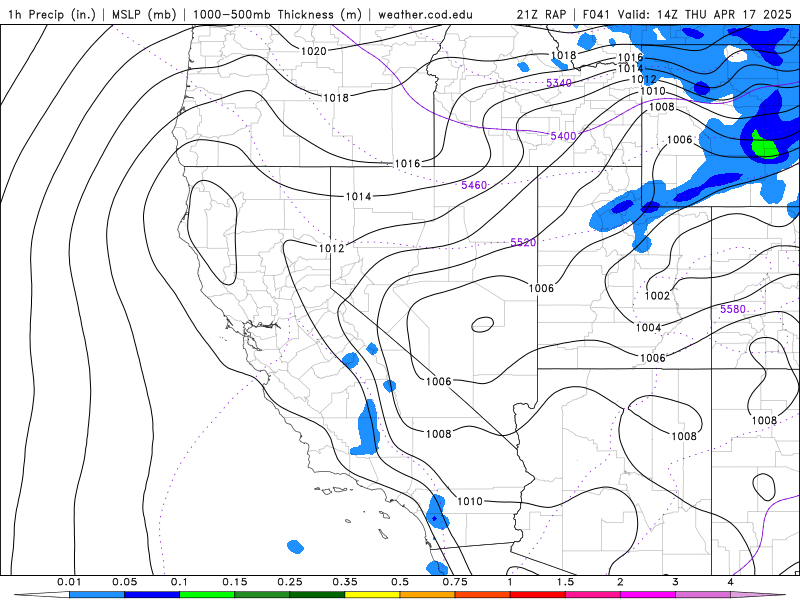Viewport: 800px width, 600px height.
Task: Click the purple 5580 thickness label
Action: [733, 309]
